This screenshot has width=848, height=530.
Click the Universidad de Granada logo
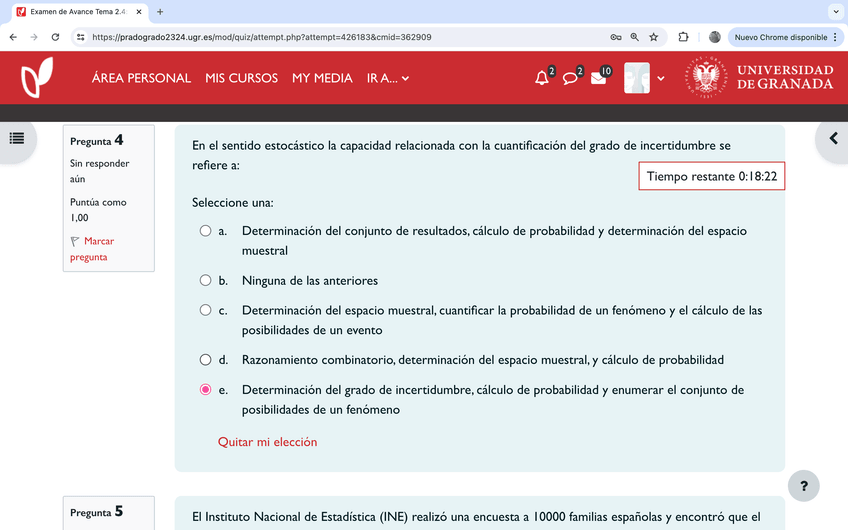760,78
